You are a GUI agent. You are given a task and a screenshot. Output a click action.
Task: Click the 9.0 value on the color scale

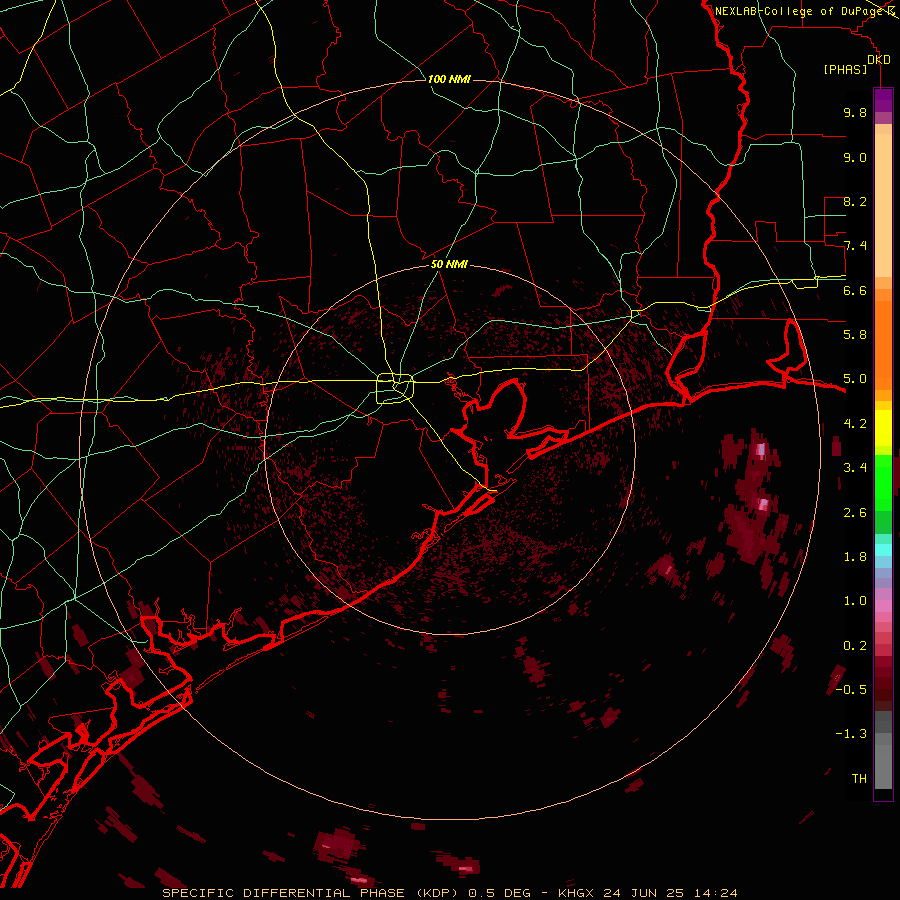point(855,157)
